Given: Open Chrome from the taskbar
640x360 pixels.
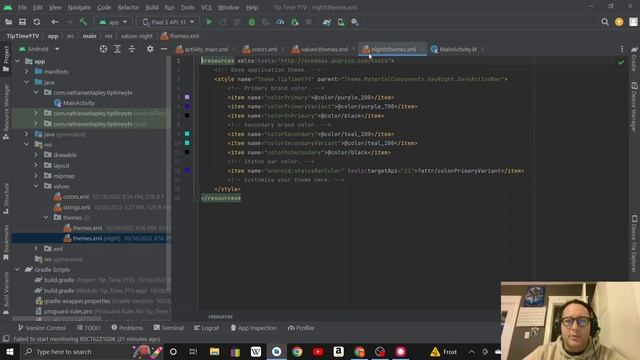Looking at the screenshot, I should 297,351.
